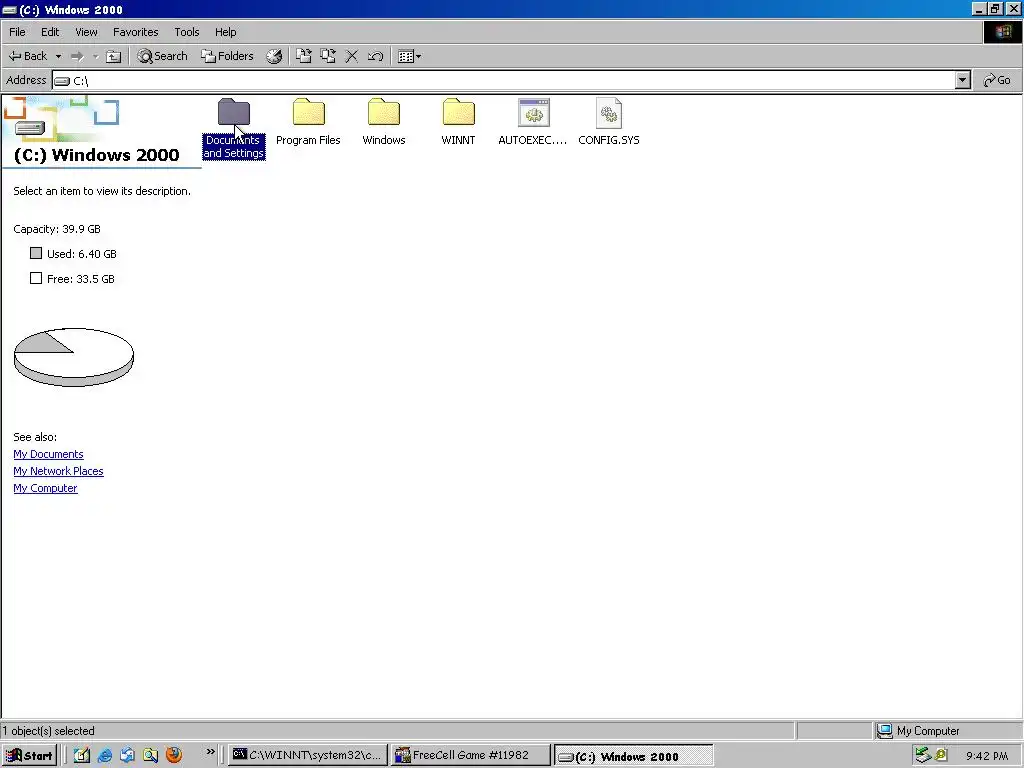
Task: Click the Forward arrow in the toolbar
Action: tap(77, 56)
